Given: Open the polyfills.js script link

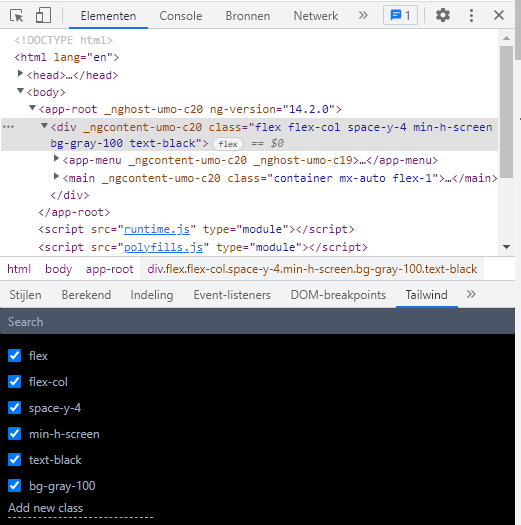Looking at the screenshot, I should 163,247.
